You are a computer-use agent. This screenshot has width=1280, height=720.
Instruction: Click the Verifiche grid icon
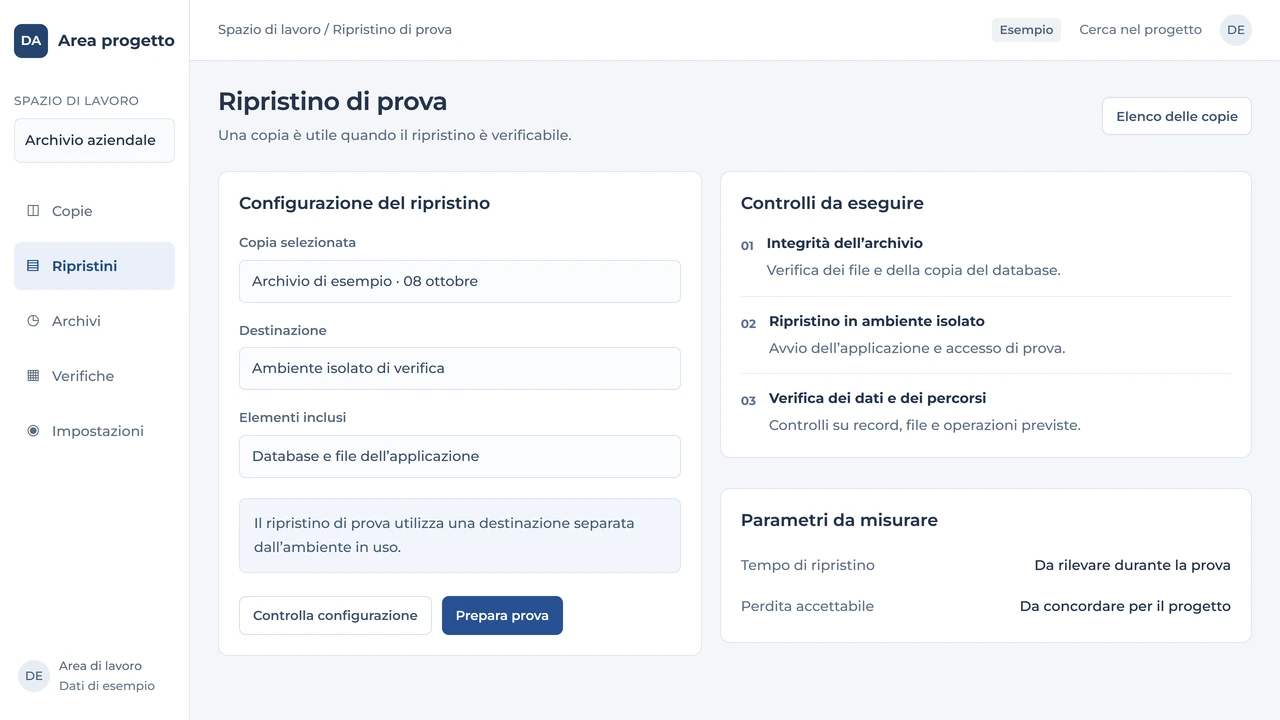click(33, 376)
